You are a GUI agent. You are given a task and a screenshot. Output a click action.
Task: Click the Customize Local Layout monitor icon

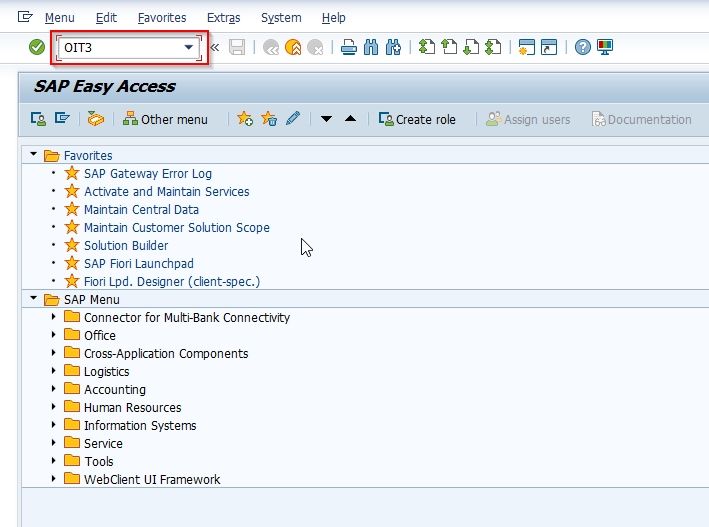point(605,47)
